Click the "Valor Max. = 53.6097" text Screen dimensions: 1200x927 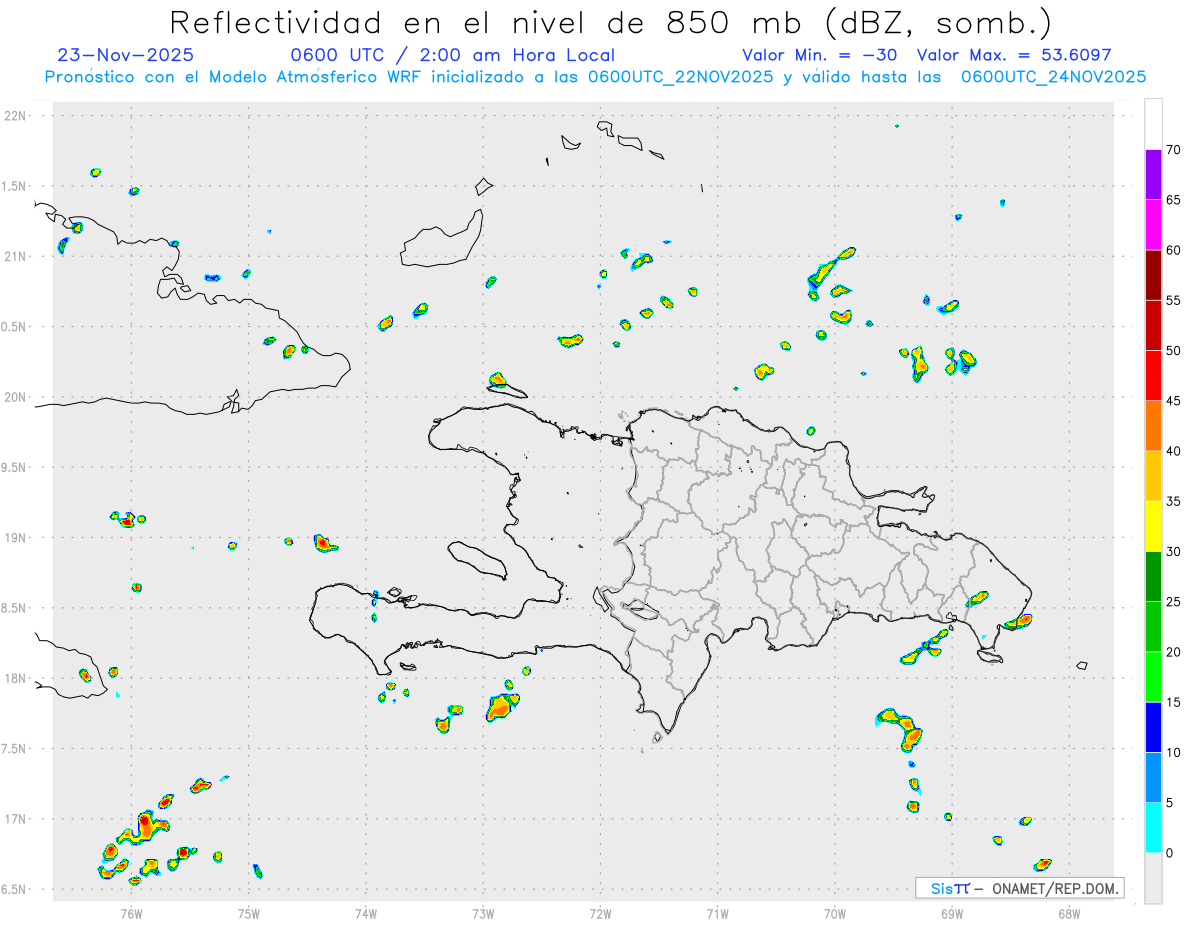pyautogui.click(x=1014, y=56)
